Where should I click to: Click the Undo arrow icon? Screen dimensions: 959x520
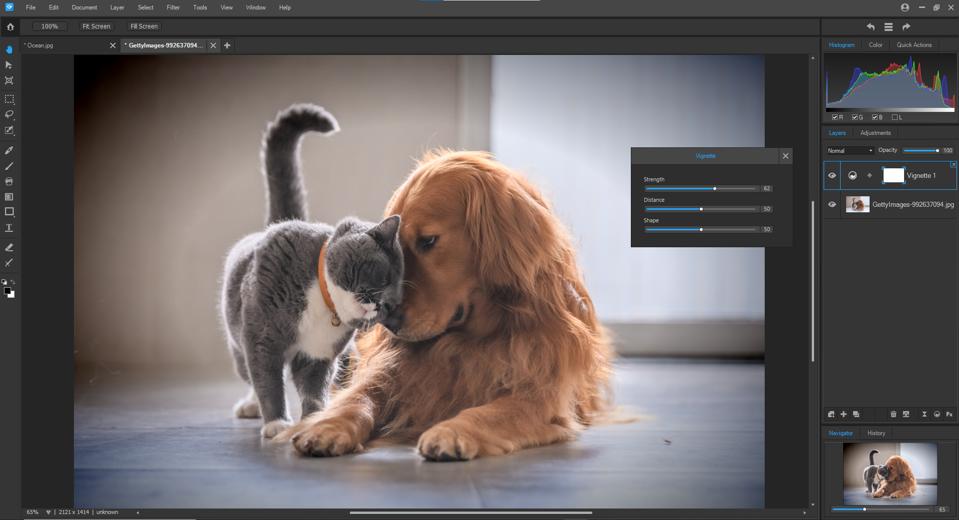click(870, 27)
